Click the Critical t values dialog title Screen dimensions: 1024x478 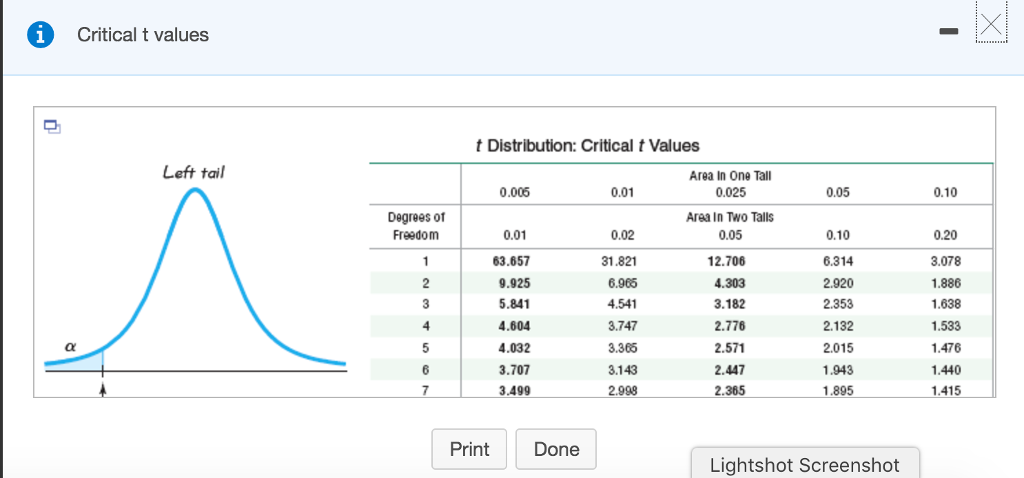143,35
